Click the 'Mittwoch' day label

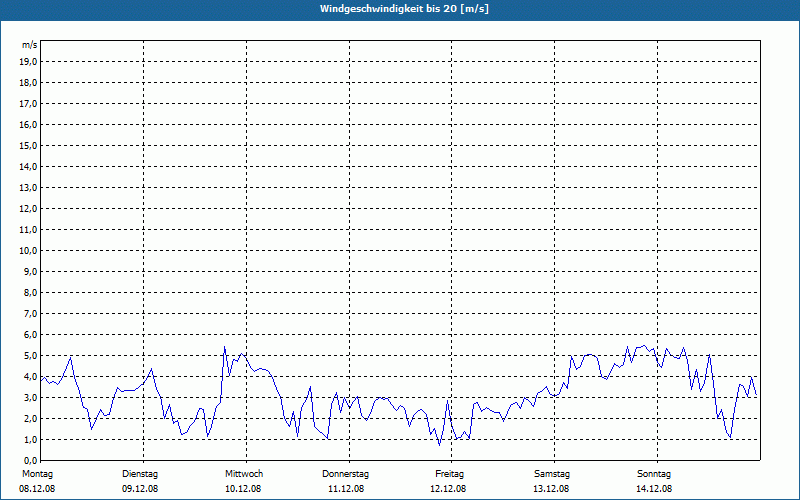tap(244, 474)
